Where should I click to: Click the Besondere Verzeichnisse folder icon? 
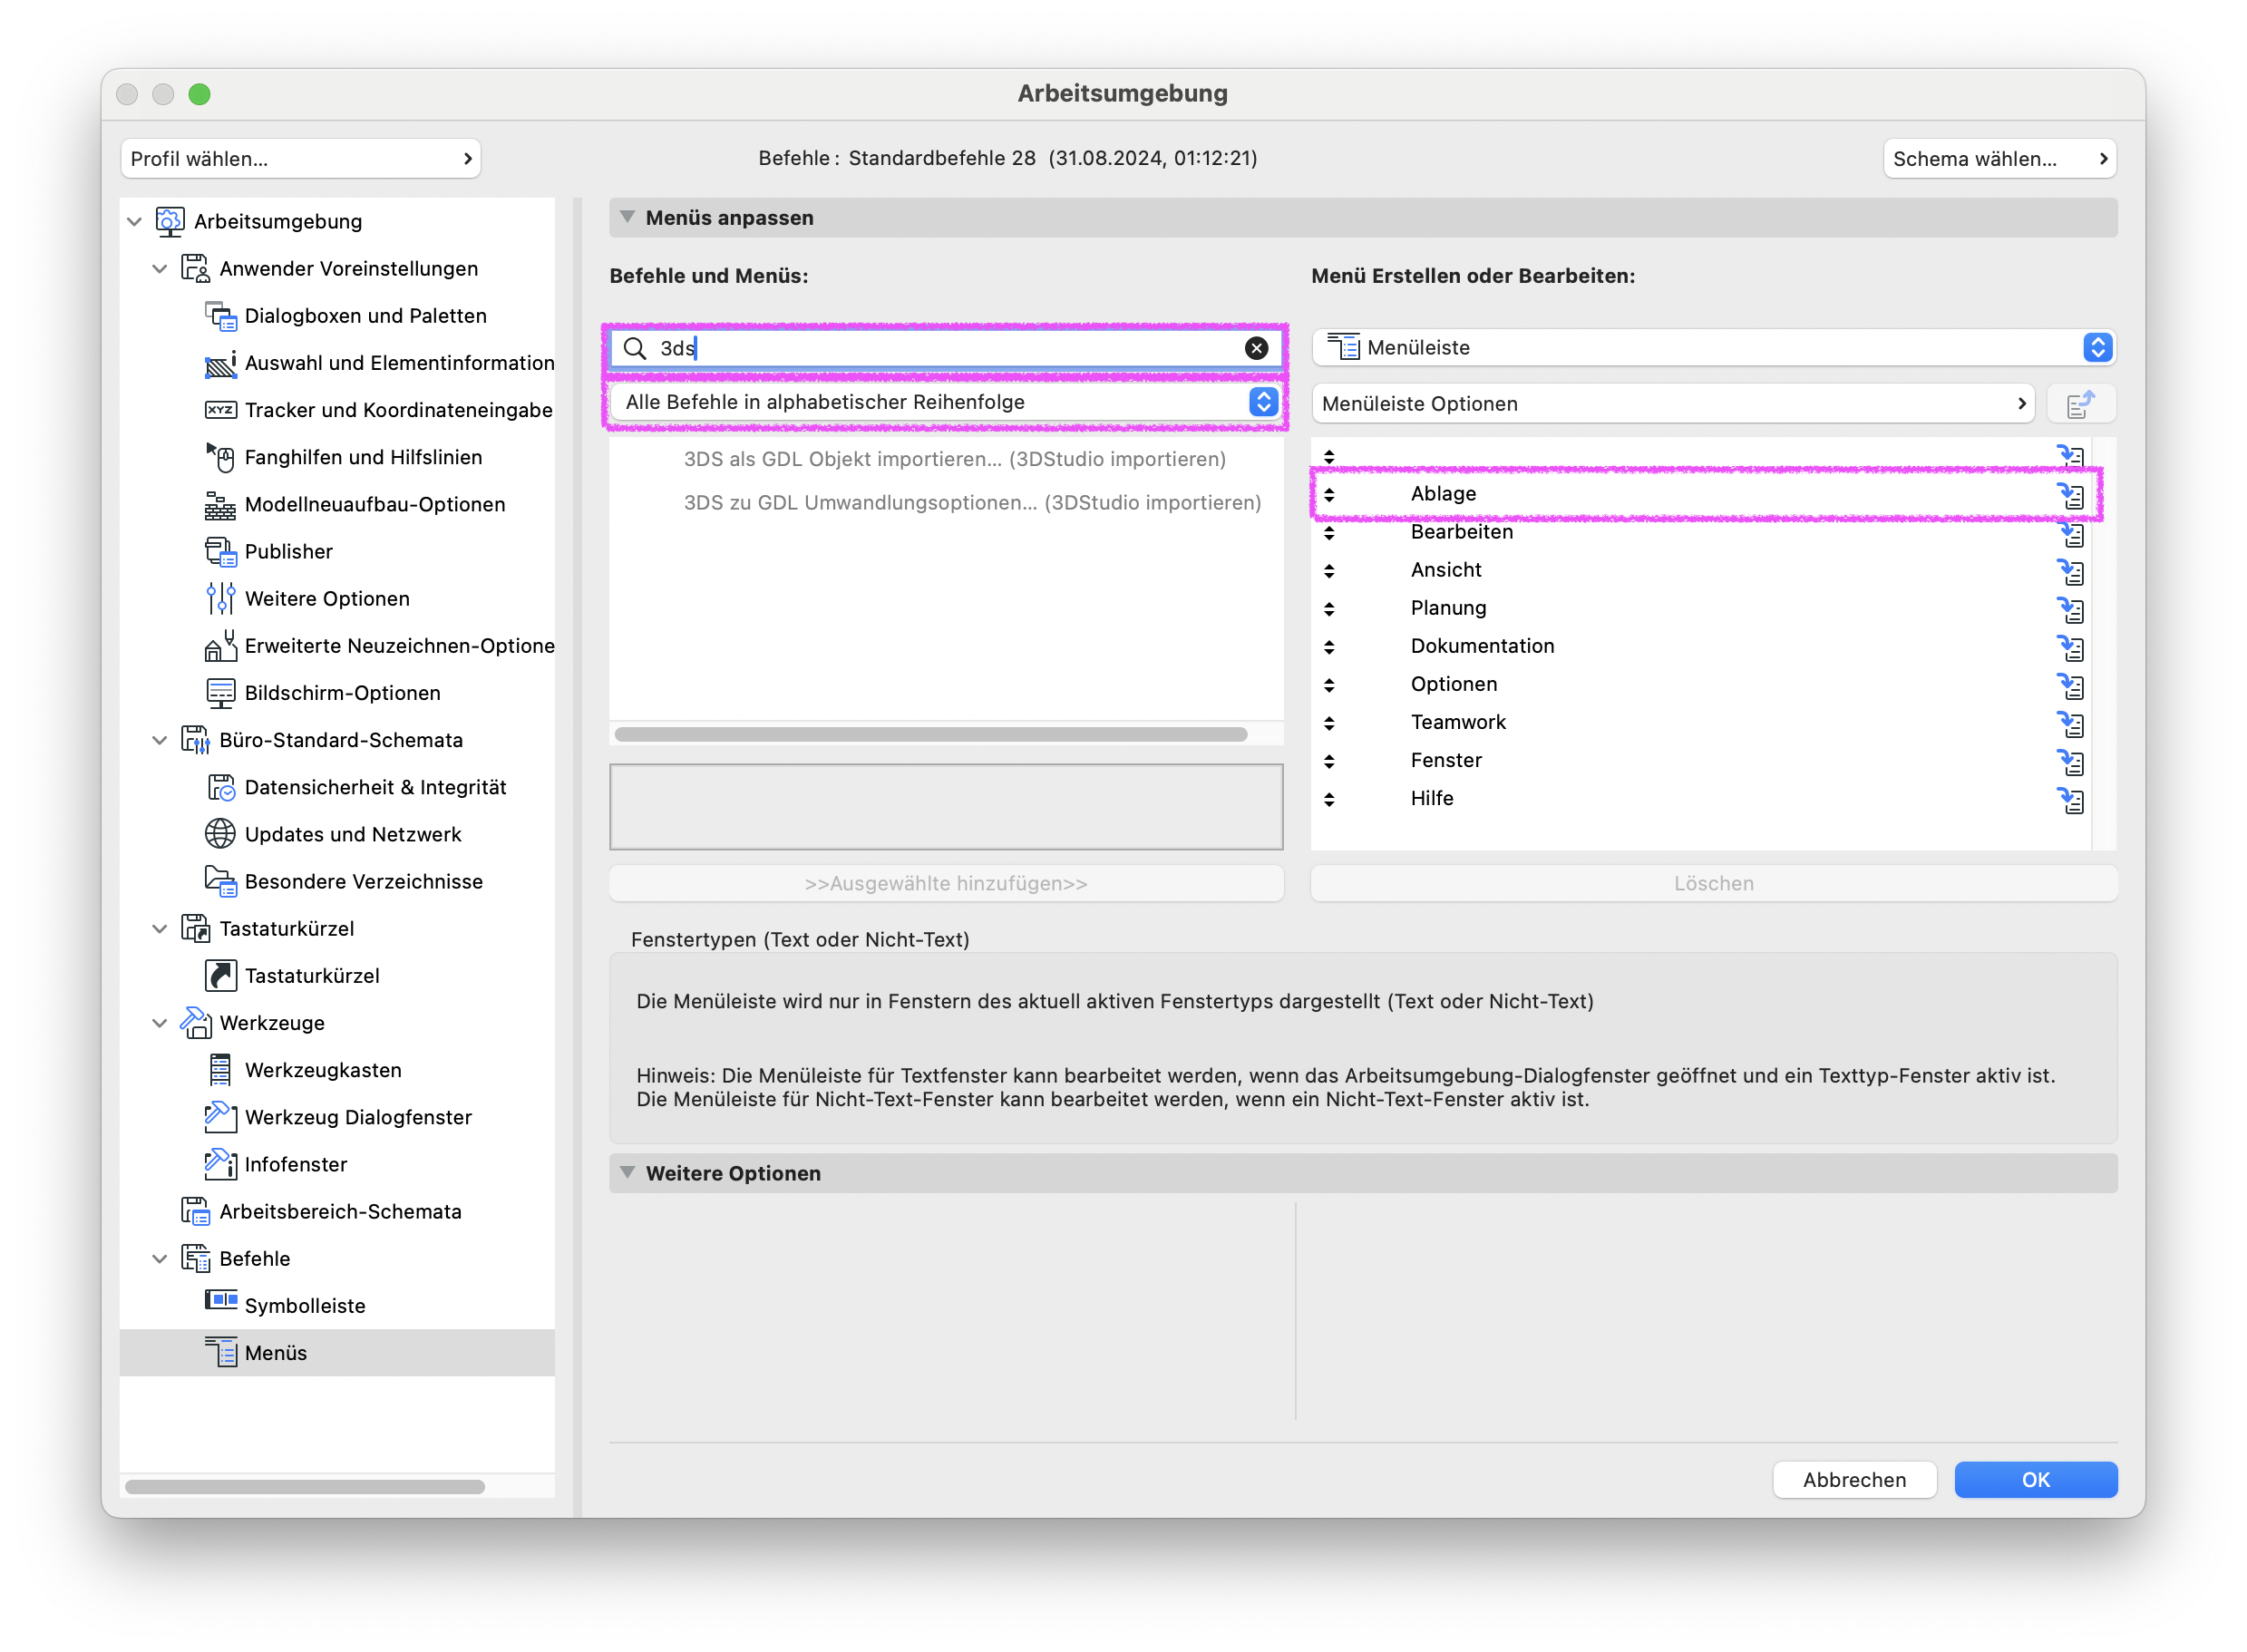coord(220,881)
